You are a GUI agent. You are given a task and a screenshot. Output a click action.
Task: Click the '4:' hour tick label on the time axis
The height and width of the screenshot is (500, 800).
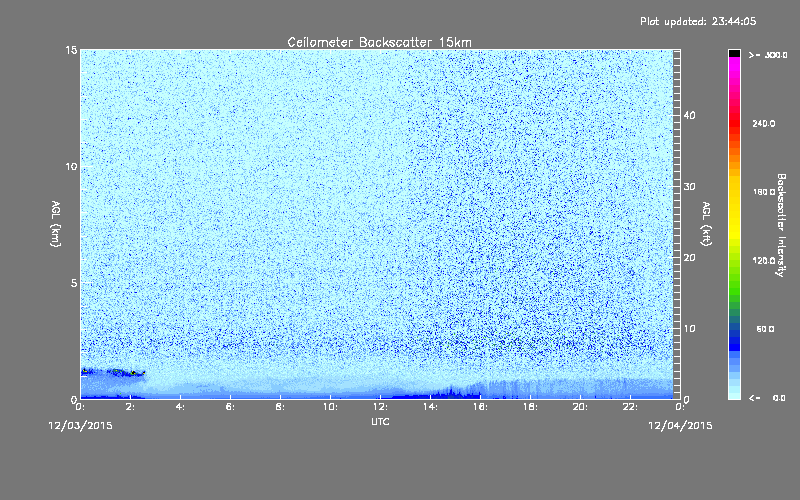(180, 407)
